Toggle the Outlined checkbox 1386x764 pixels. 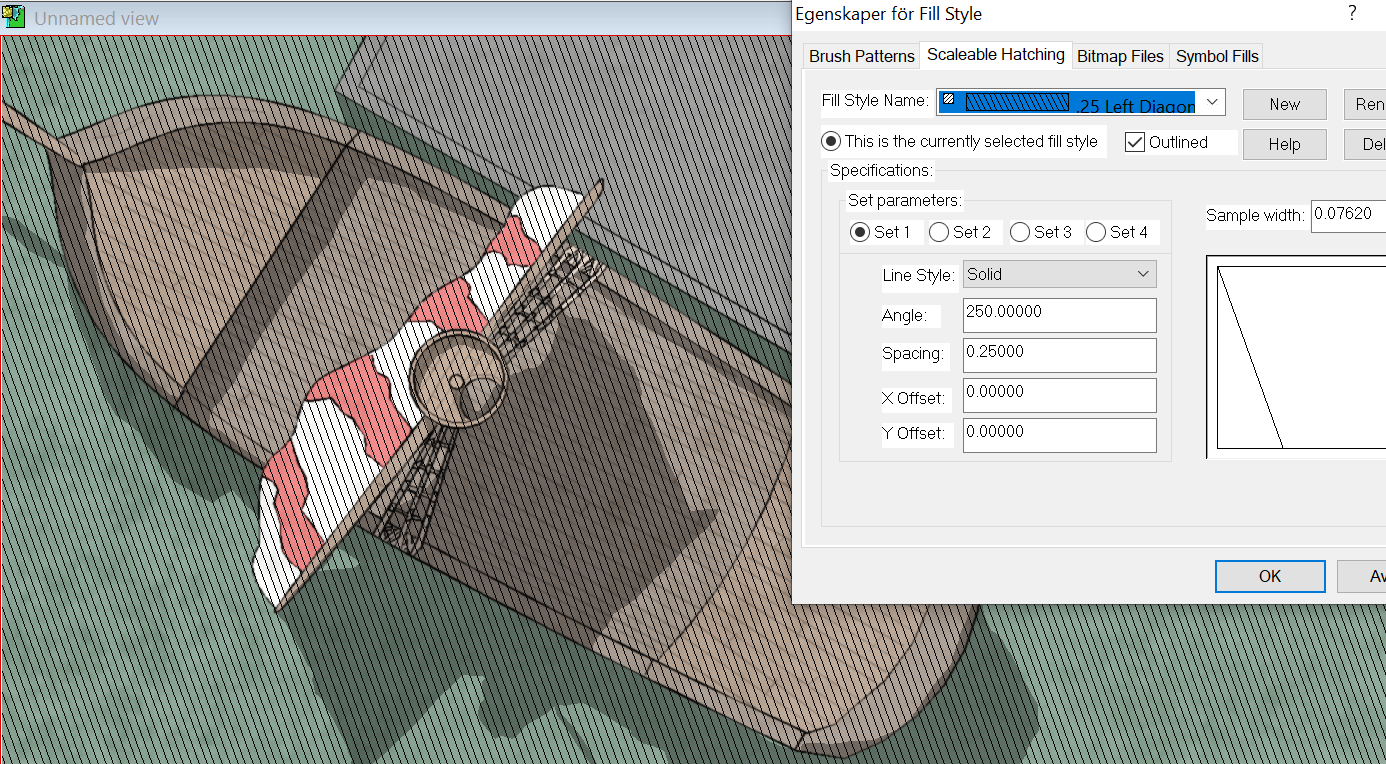point(1135,142)
